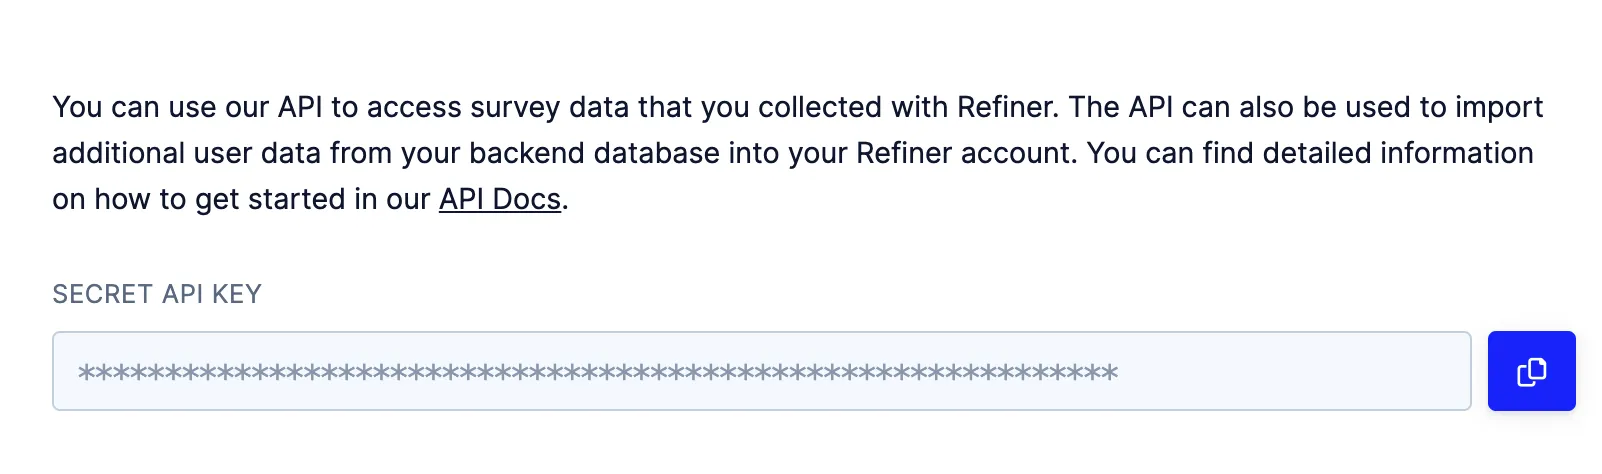The width and height of the screenshot is (1602, 474).
Task: Click the word "KEY" in the field label
Action: [236, 294]
